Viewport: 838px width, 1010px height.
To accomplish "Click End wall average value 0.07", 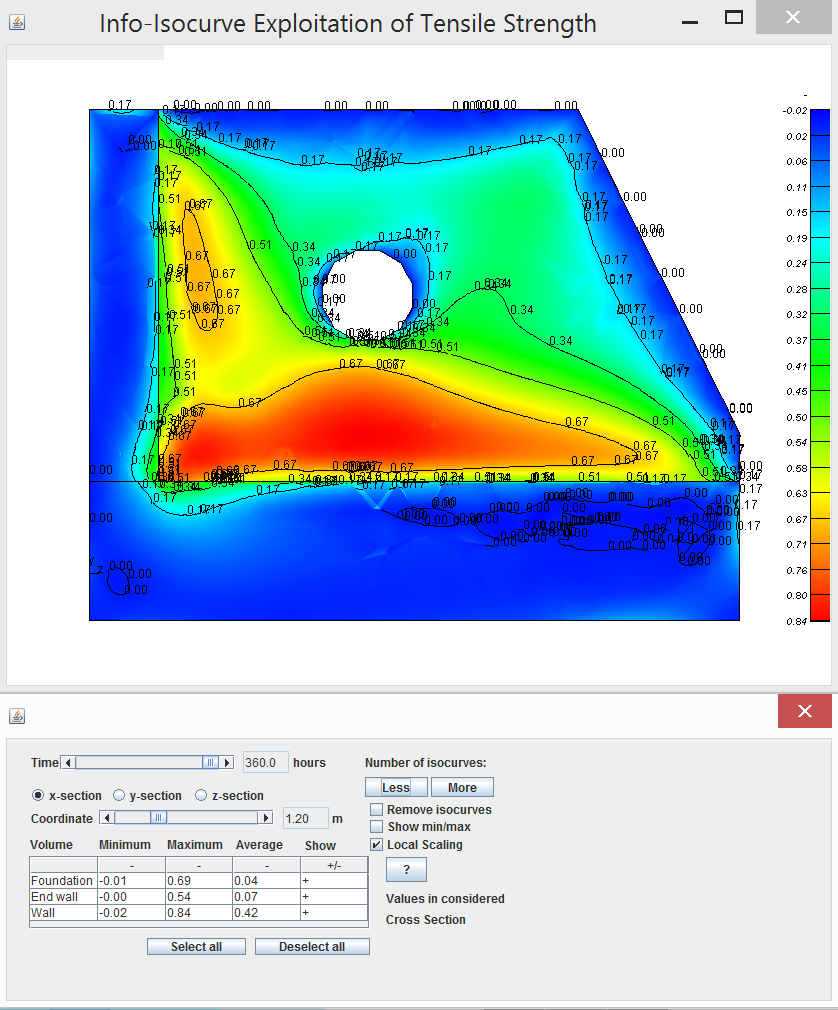I will coord(267,897).
